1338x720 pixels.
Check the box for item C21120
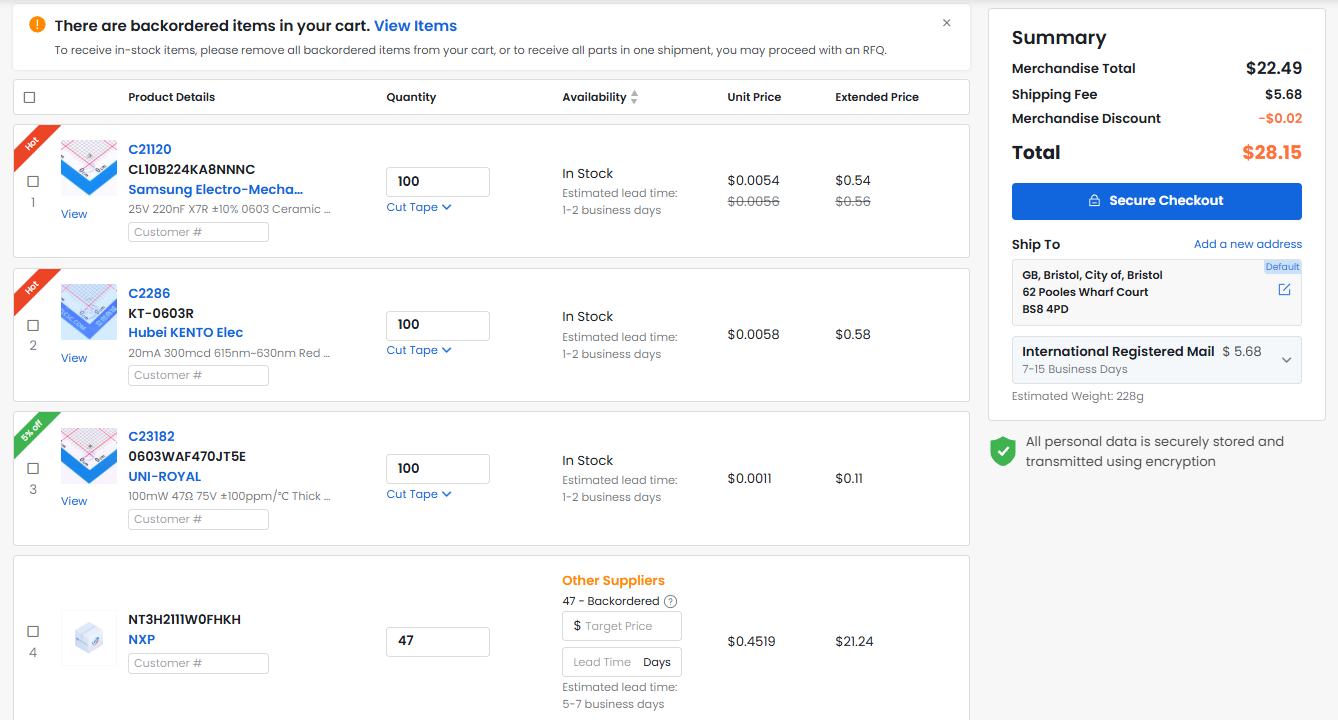coord(33,182)
